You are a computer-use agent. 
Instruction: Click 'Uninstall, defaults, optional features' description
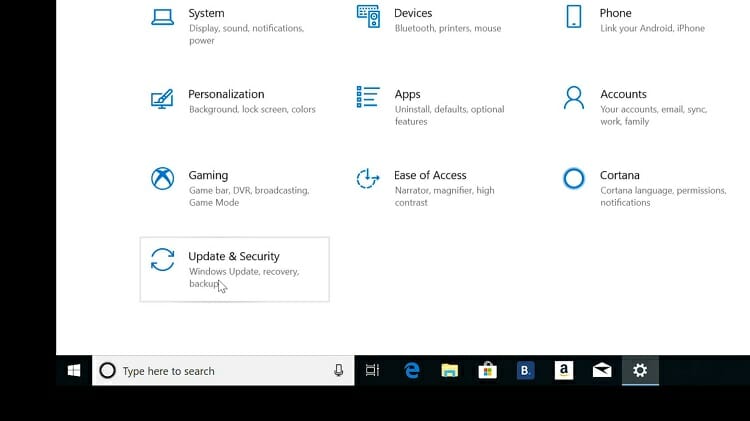(x=450, y=115)
